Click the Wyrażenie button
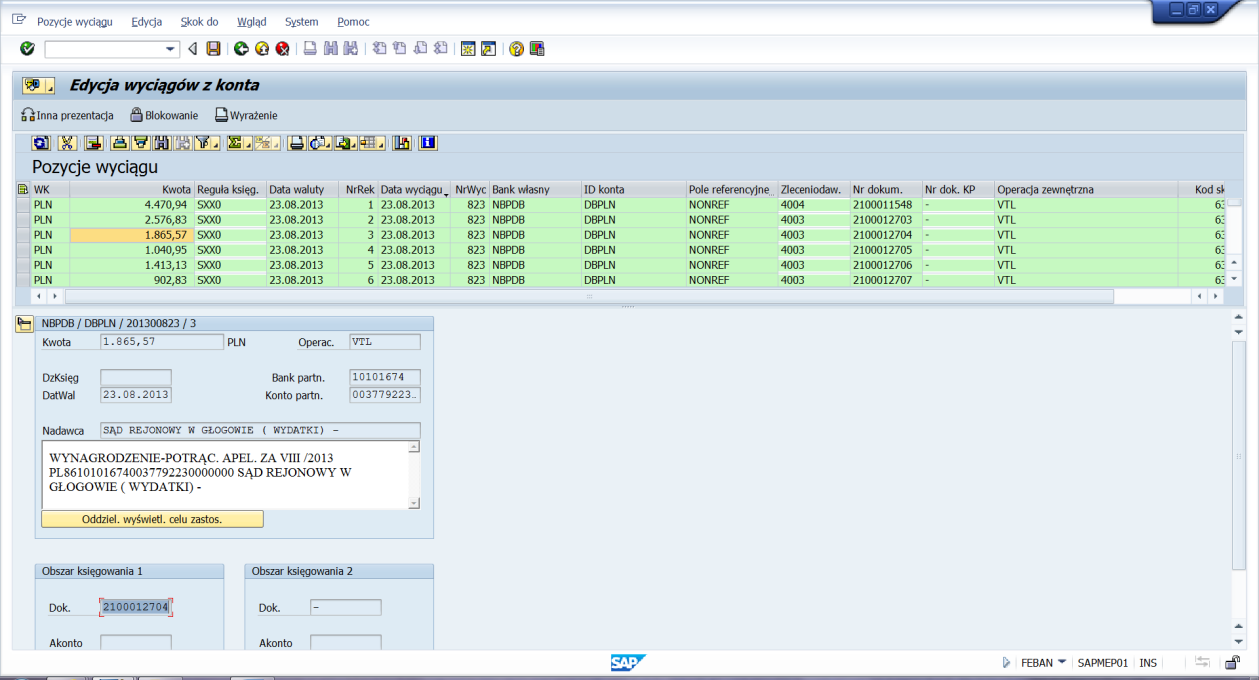Viewport: 1259px width, 680px height. (246, 115)
